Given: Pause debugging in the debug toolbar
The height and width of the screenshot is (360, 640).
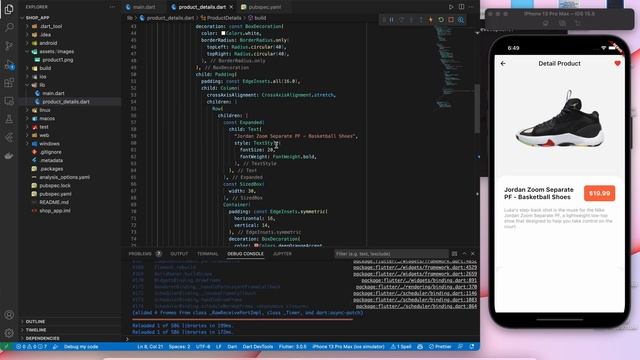Looking at the screenshot, I should pos(391,20).
